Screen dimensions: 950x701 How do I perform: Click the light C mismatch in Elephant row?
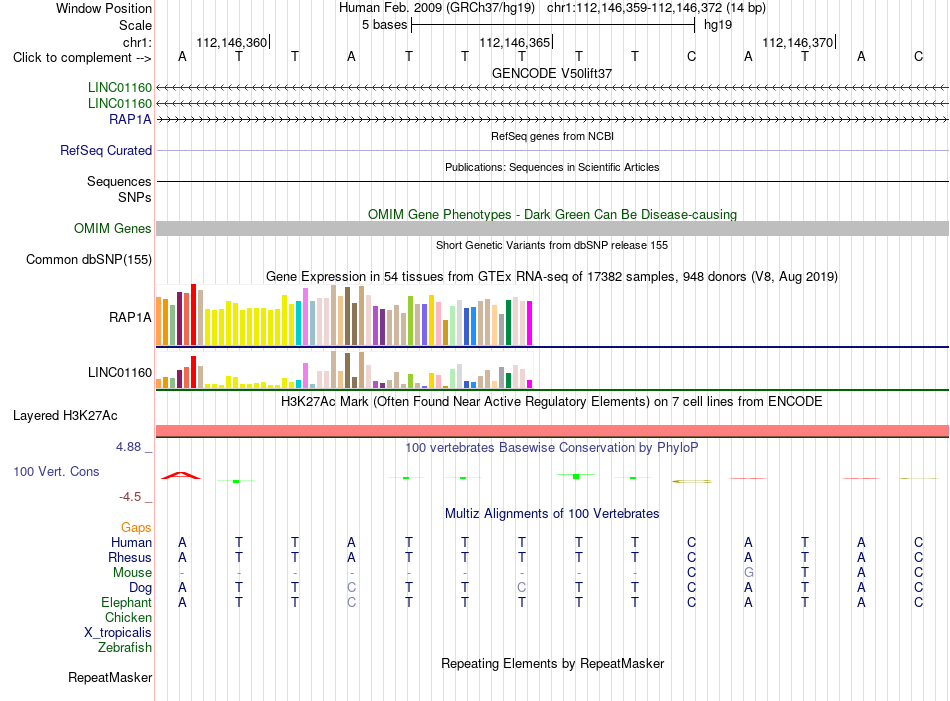(351, 602)
